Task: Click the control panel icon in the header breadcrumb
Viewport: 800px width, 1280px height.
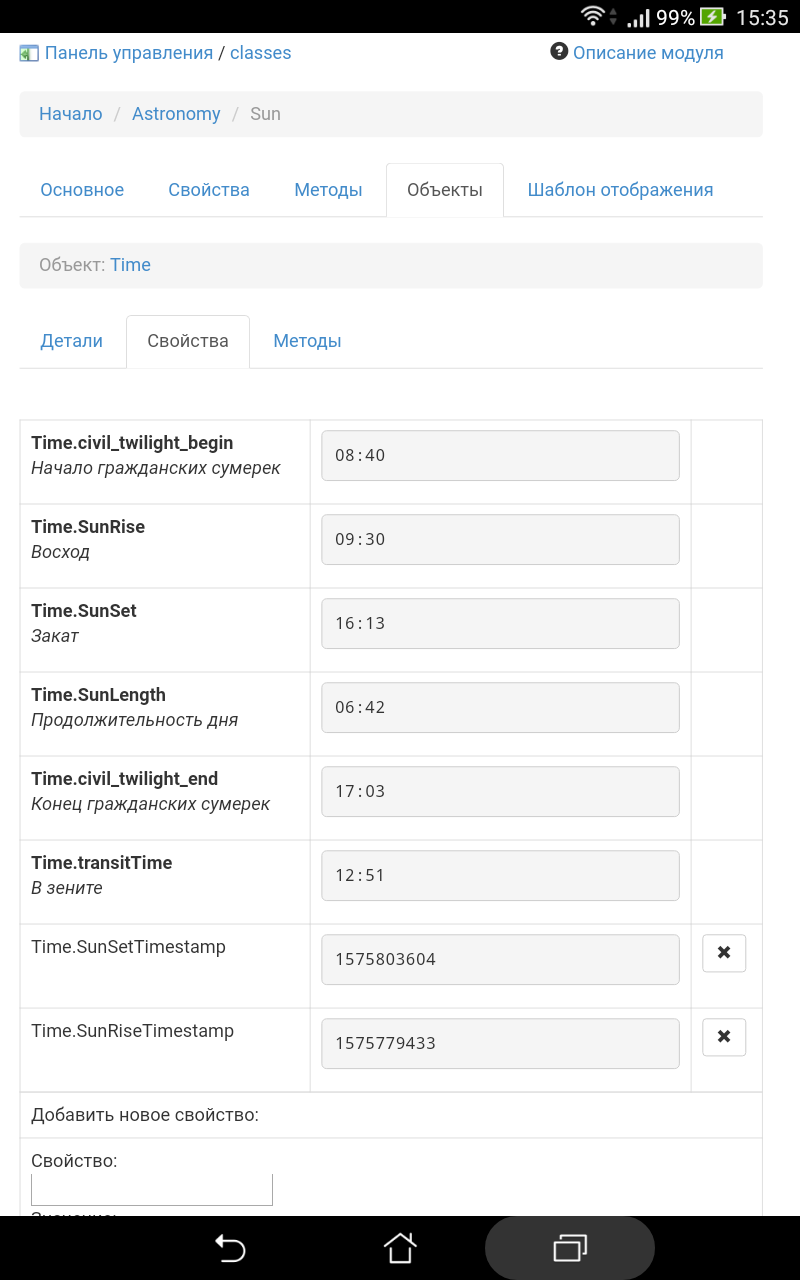Action: [x=29, y=51]
